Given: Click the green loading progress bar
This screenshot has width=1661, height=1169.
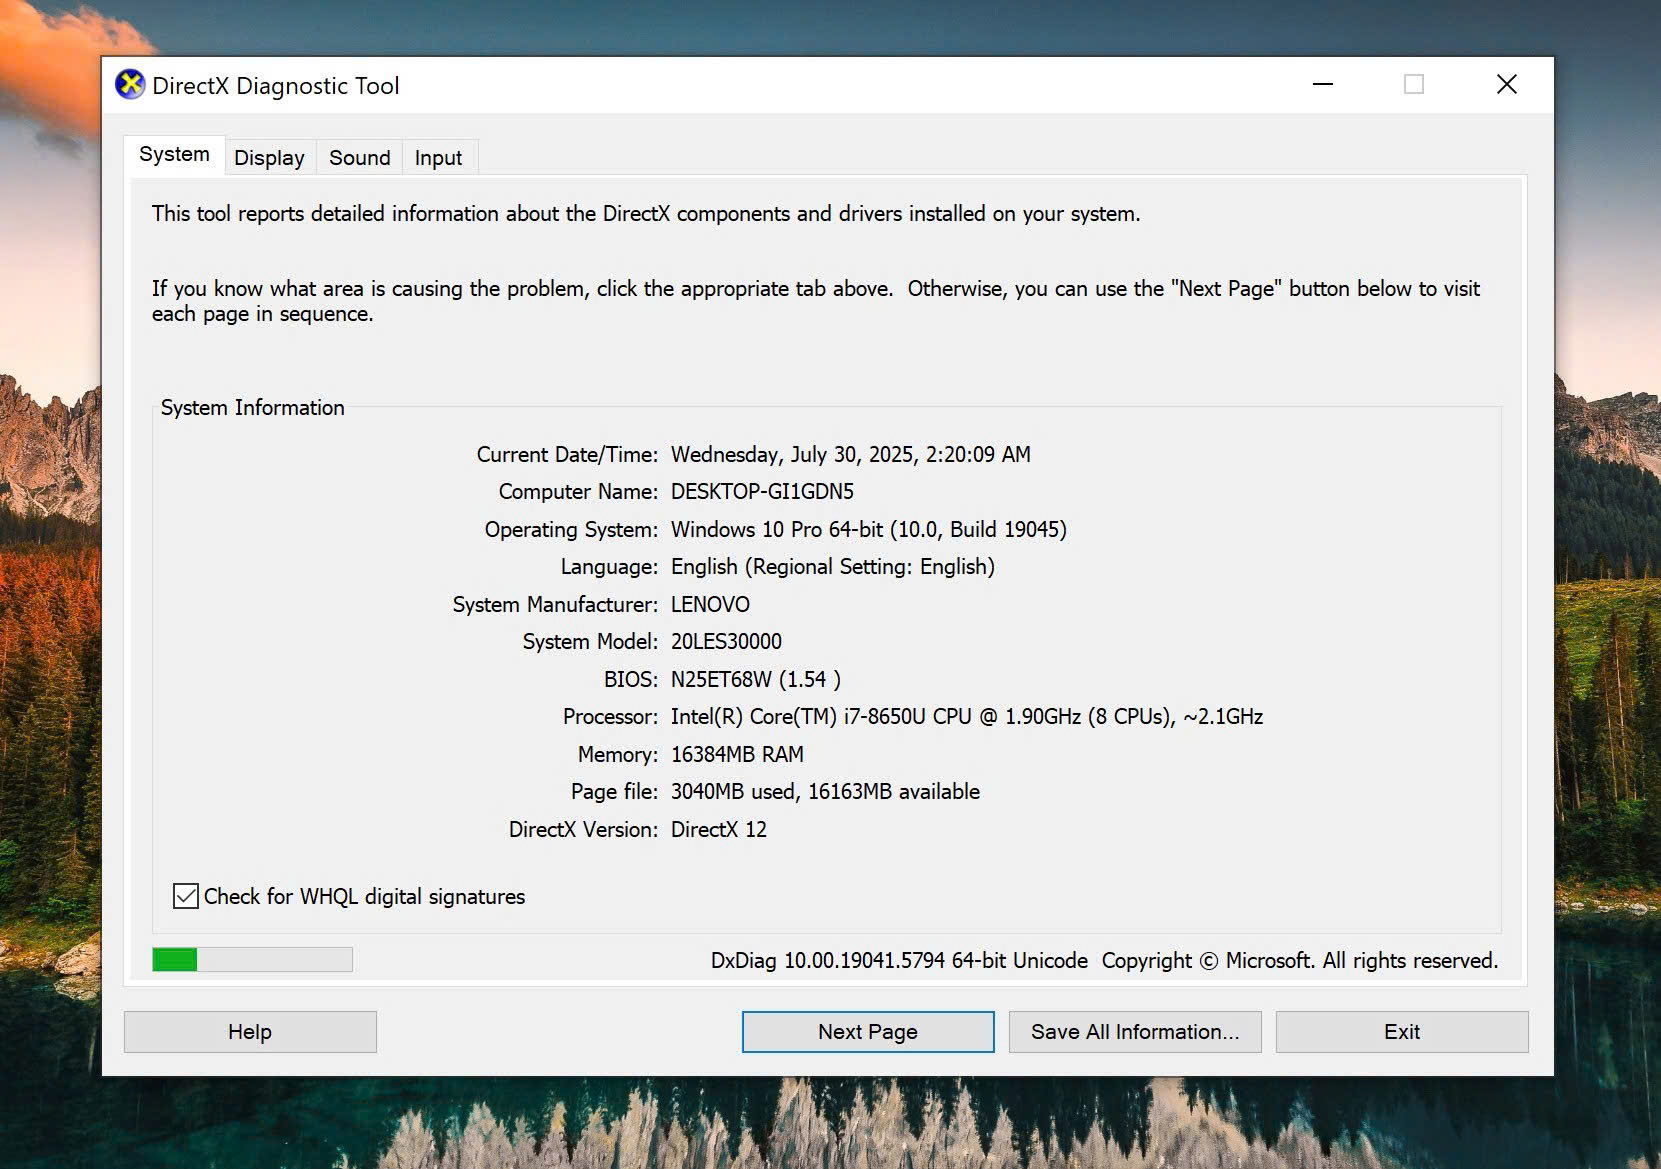Looking at the screenshot, I should pos(252,960).
